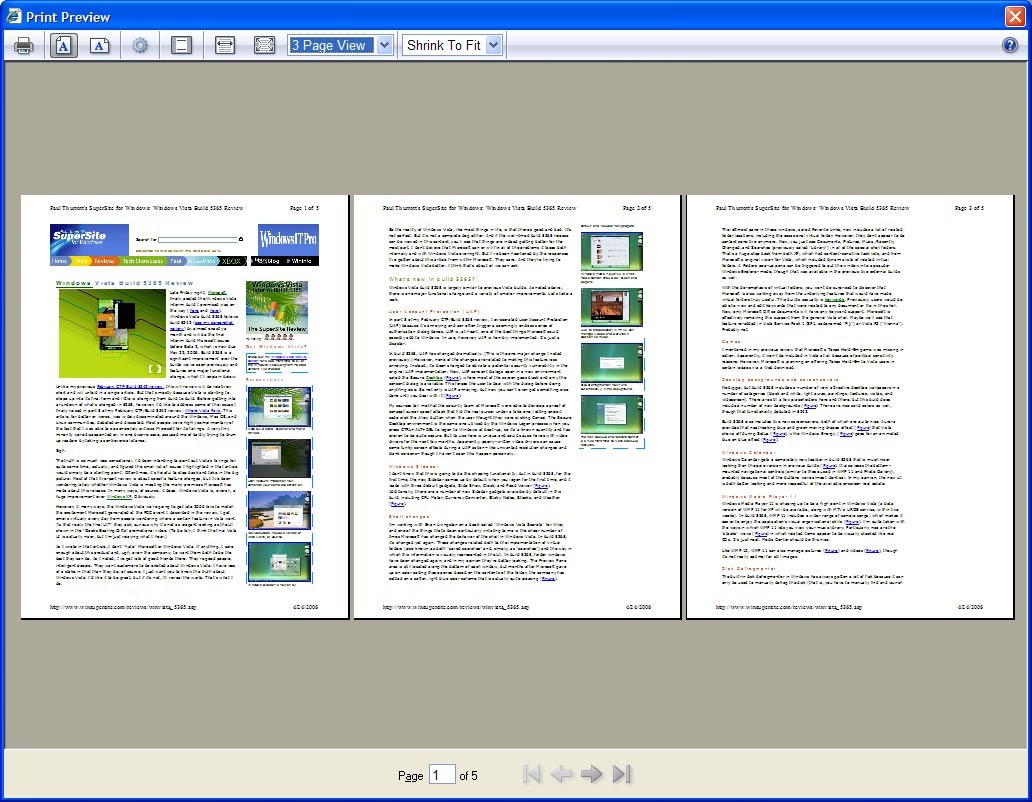Switch to Landscape orientation

99,45
